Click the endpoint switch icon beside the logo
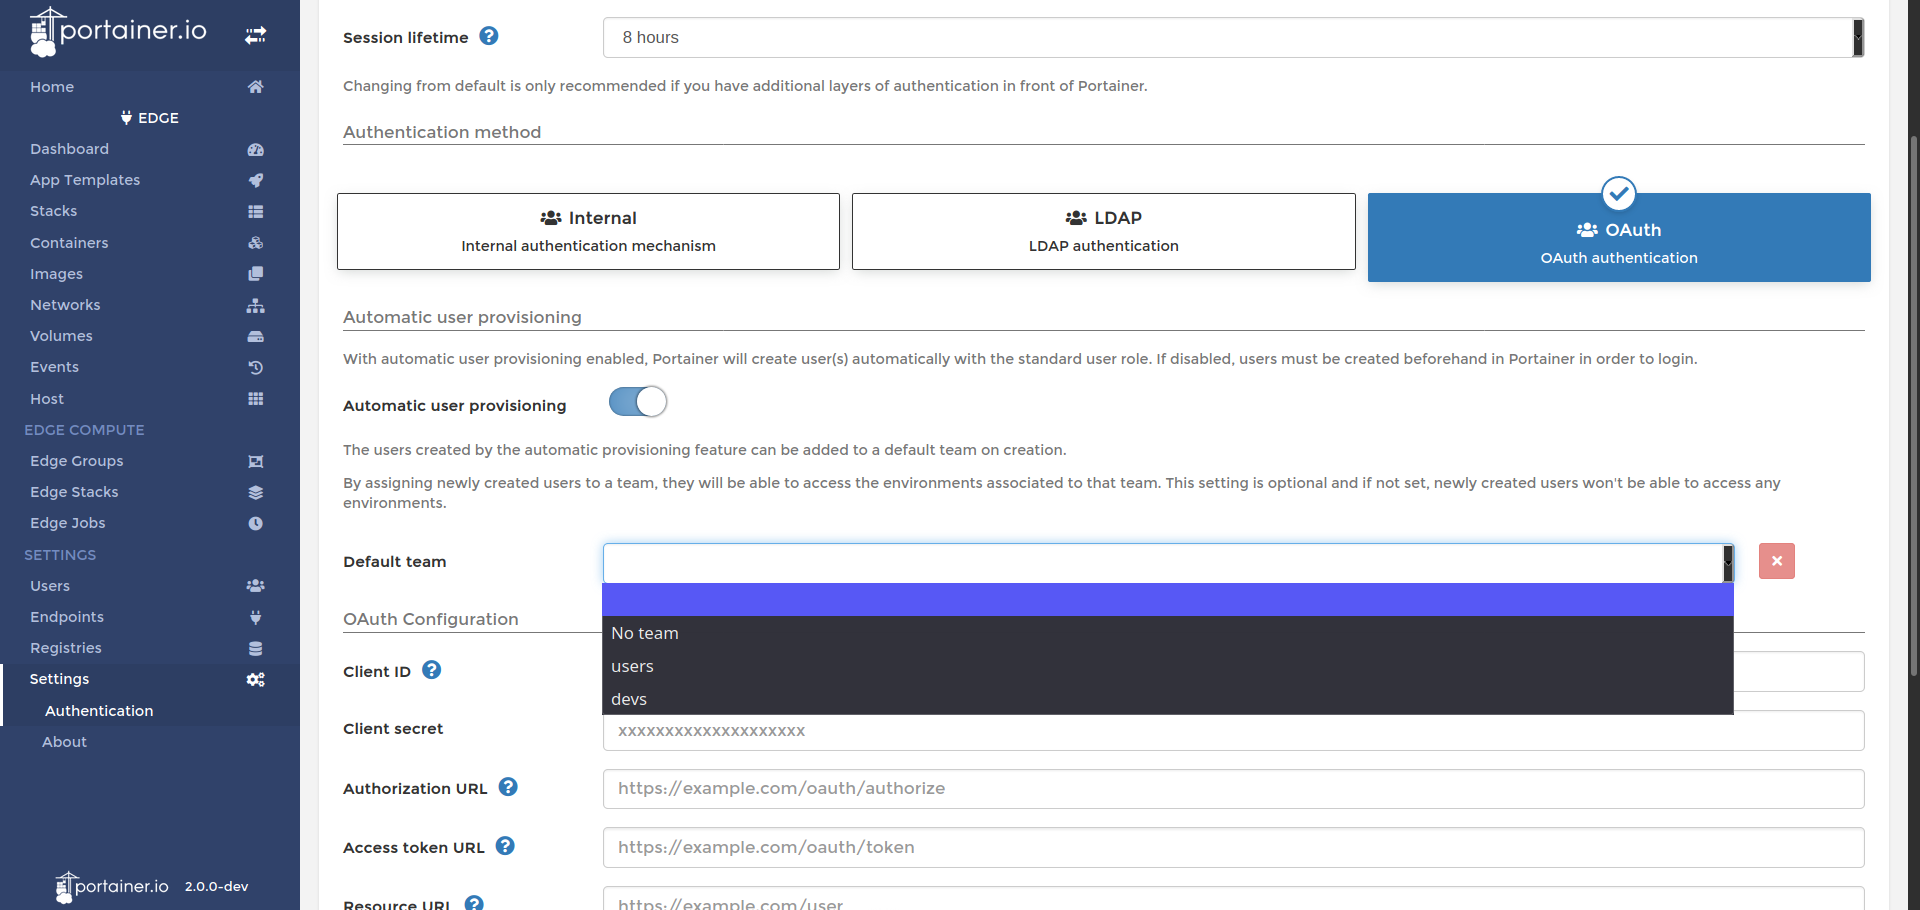Image resolution: width=1920 pixels, height=910 pixels. (x=256, y=34)
